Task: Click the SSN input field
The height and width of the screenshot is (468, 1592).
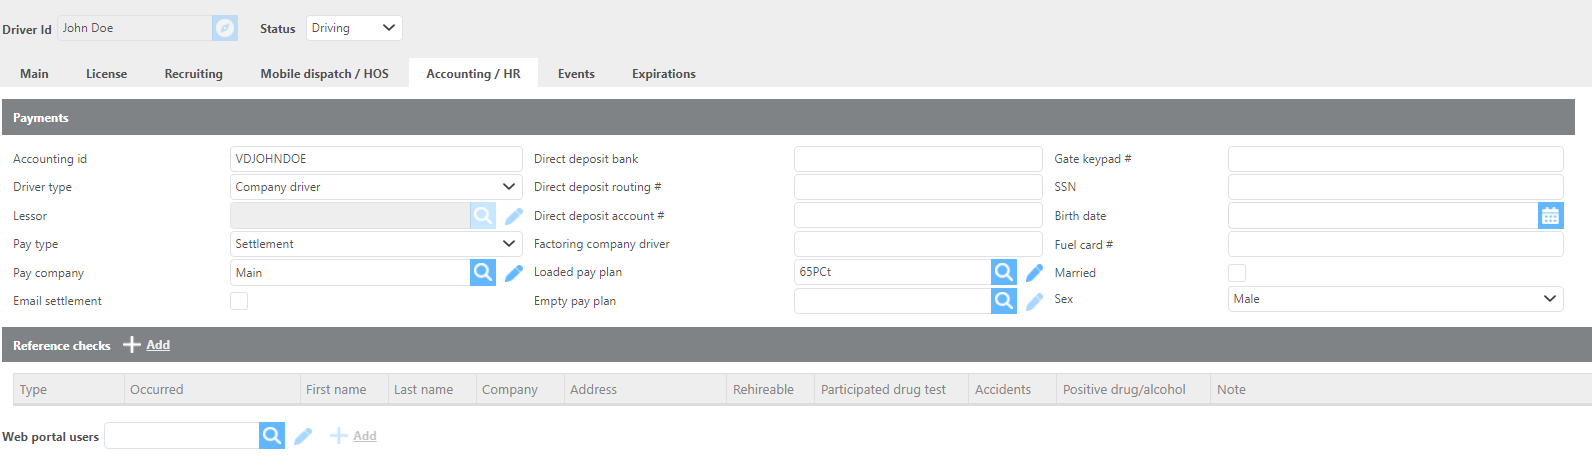Action: coord(1395,187)
